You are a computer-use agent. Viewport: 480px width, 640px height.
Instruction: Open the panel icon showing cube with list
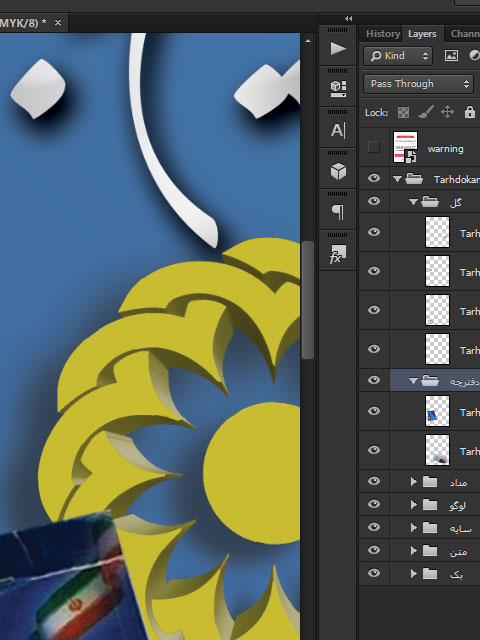coord(338,89)
